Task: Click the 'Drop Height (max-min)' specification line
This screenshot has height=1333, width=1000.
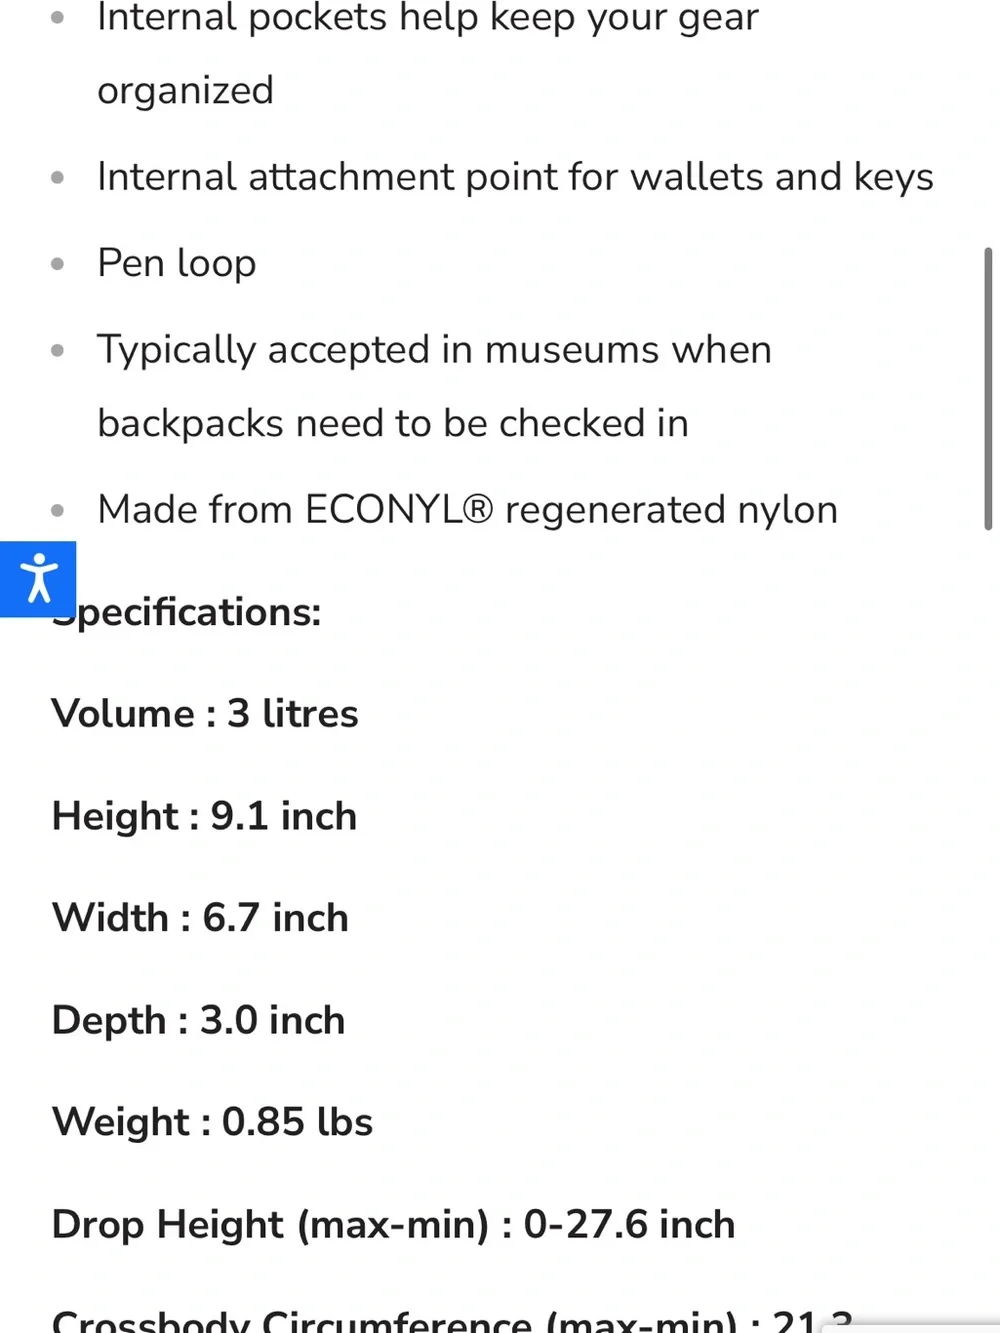Action: pos(393,1225)
